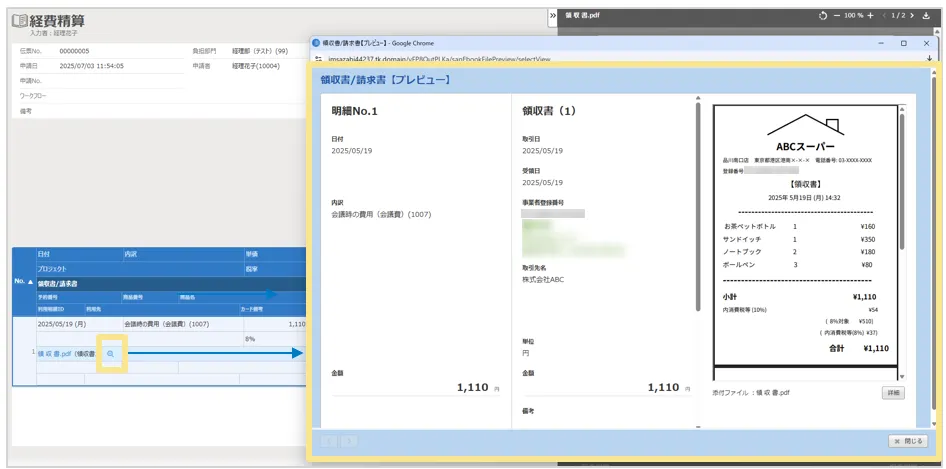Click the receipt image vertical scrollbar
This screenshot has height=469, width=946.
(903, 240)
